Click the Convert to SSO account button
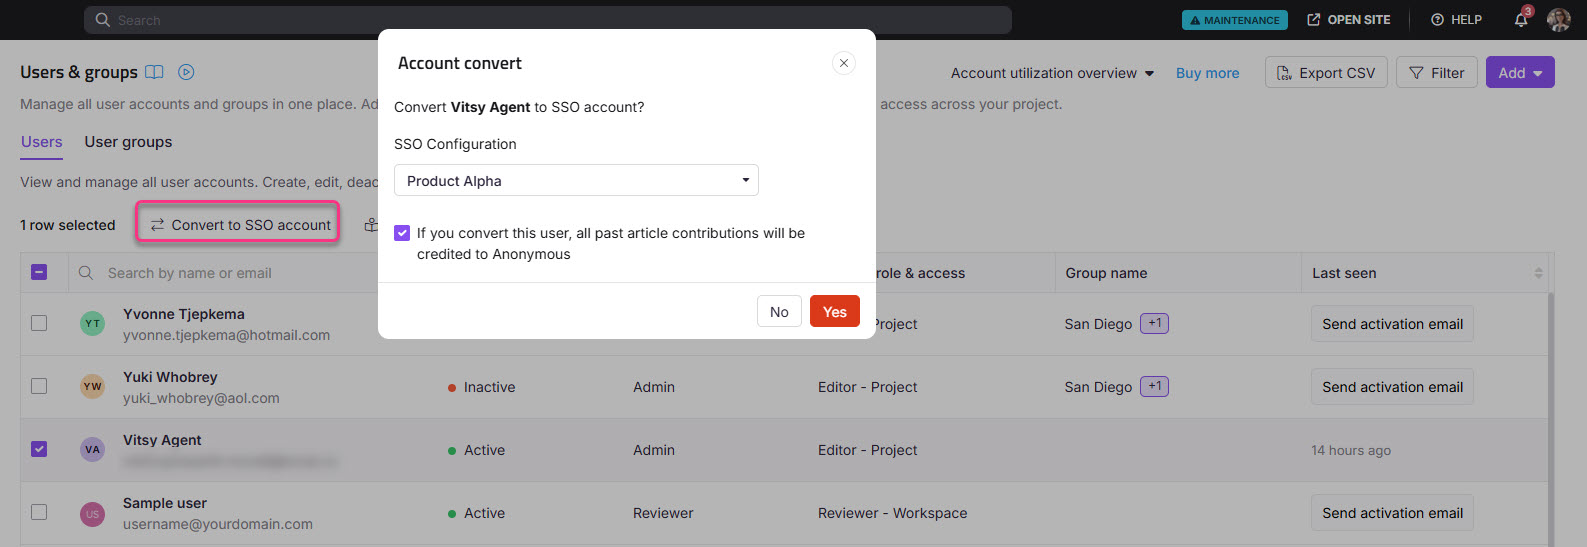This screenshot has height=547, width=1587. [x=239, y=225]
